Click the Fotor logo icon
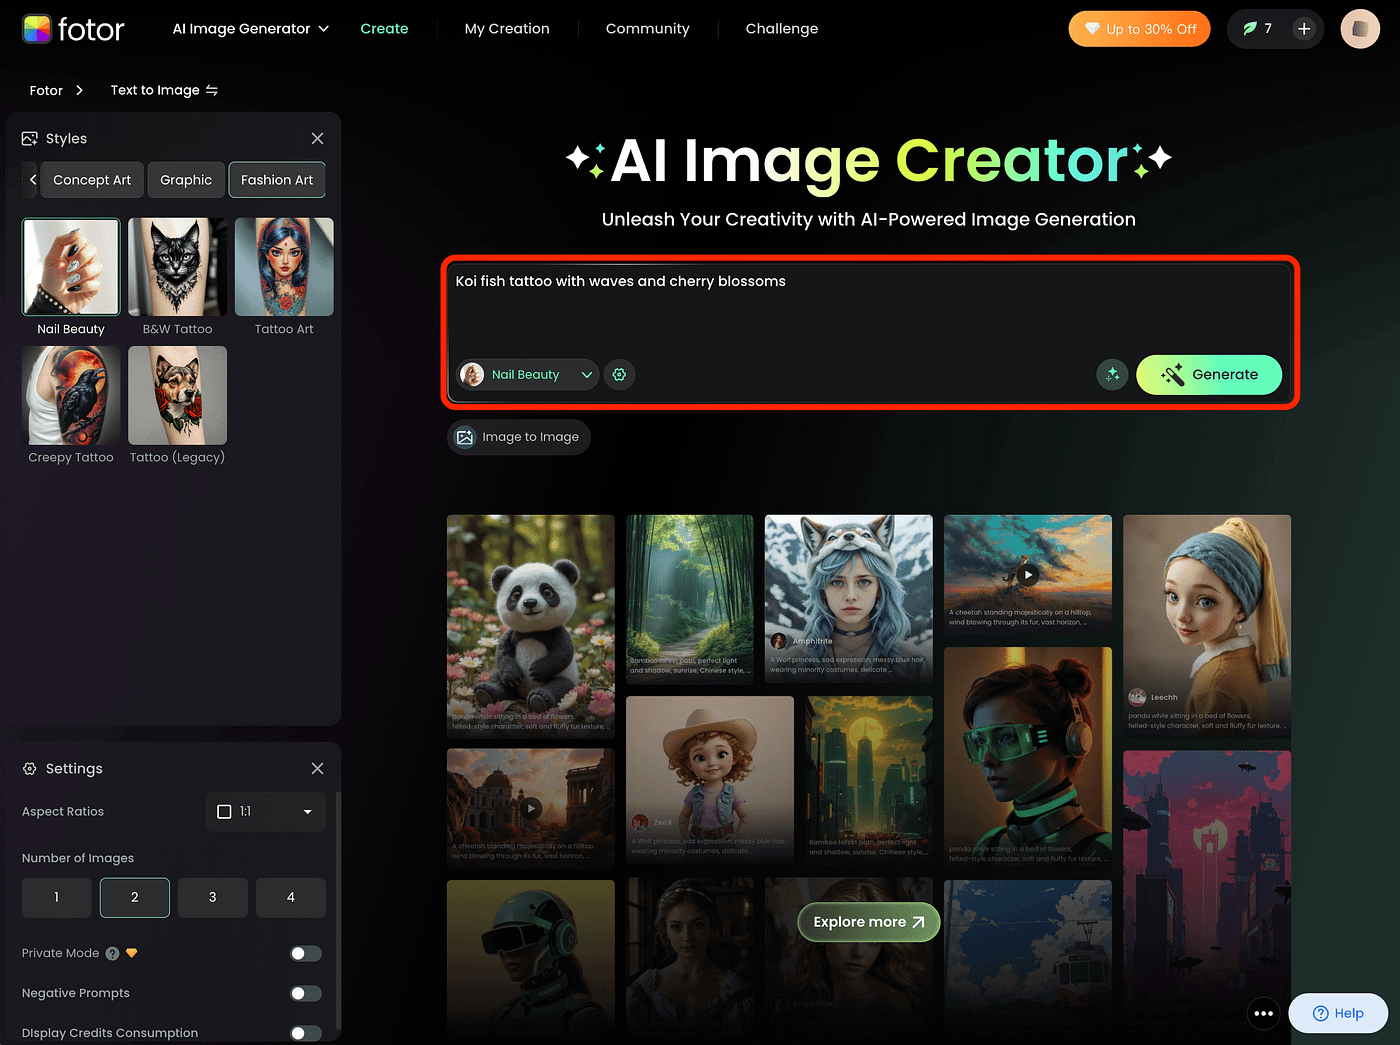Image resolution: width=1400 pixels, height=1045 pixels. pyautogui.click(x=37, y=29)
